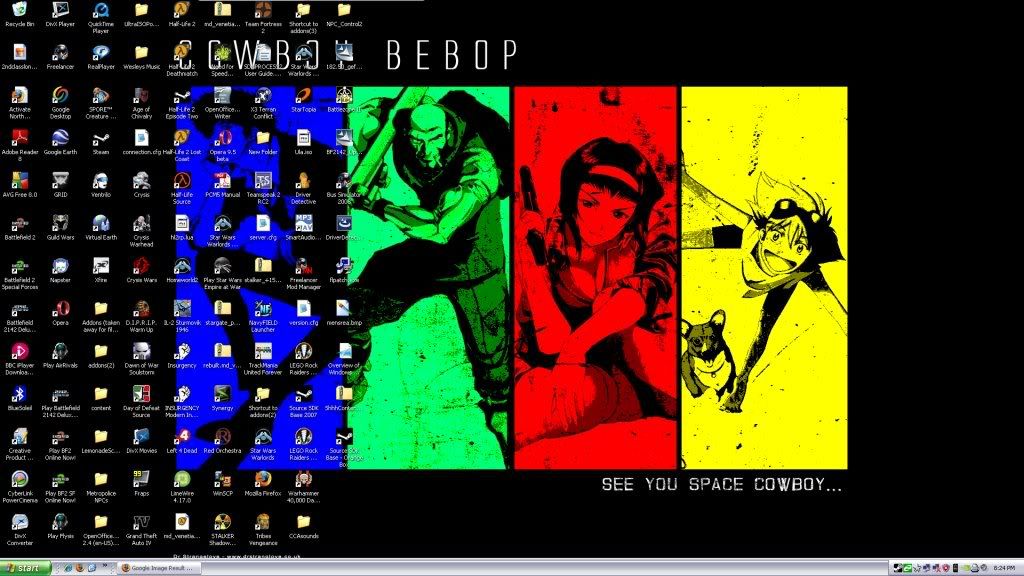
Task: Select the NPC_Control2 folder
Action: point(344,14)
